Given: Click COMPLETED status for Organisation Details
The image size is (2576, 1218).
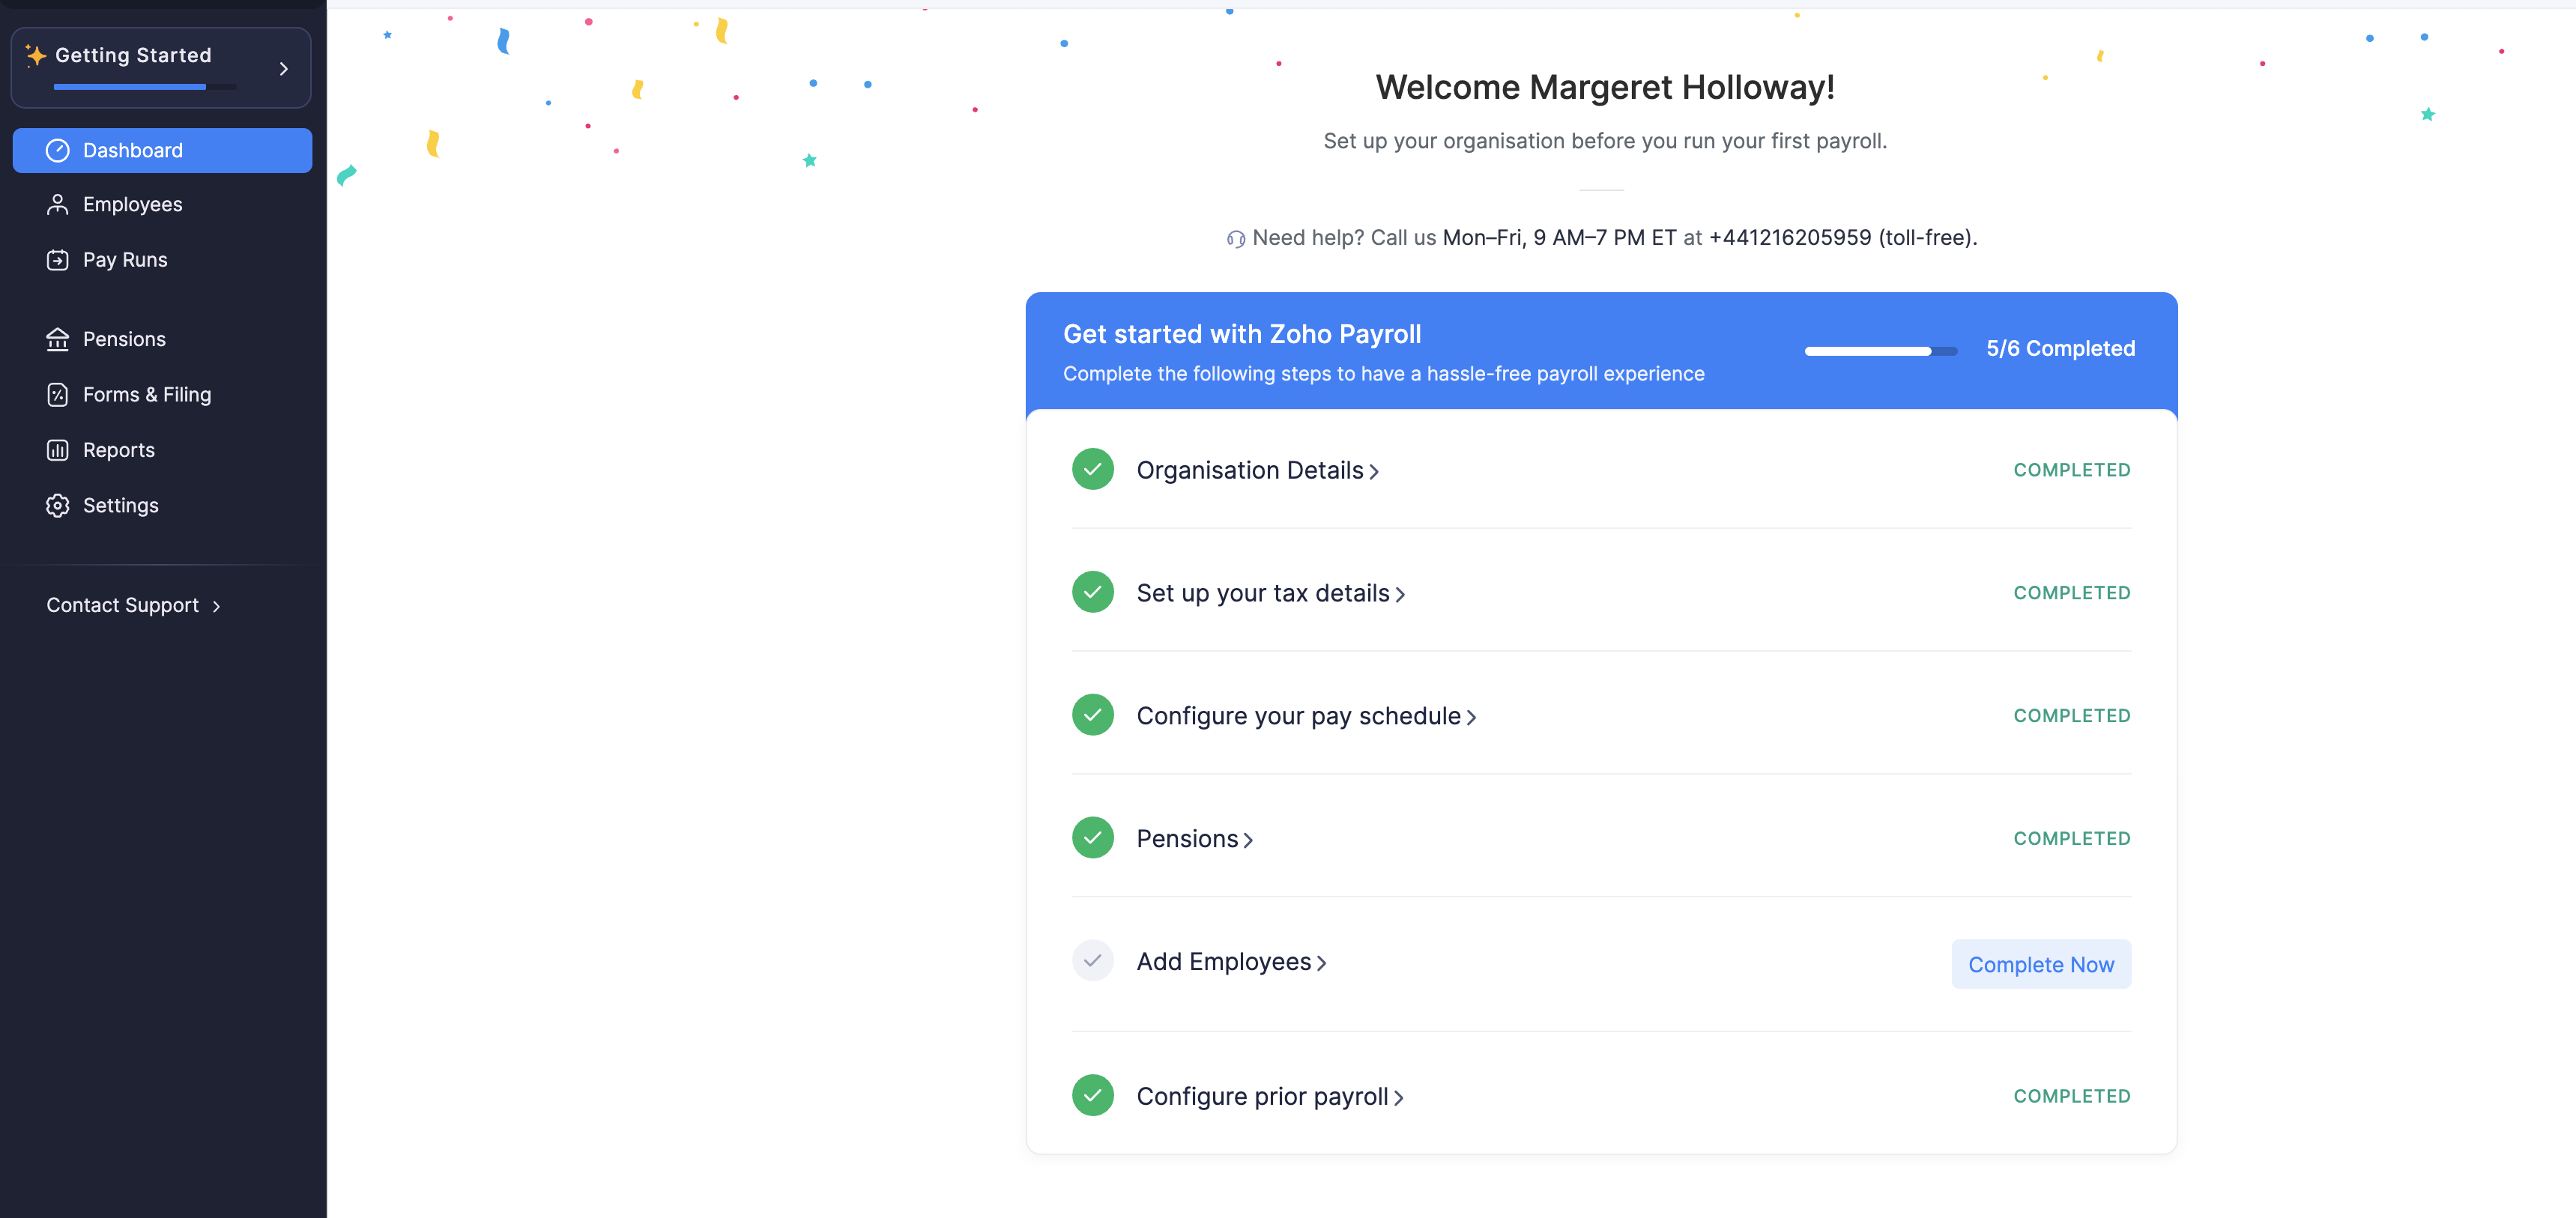Looking at the screenshot, I should click(2071, 470).
